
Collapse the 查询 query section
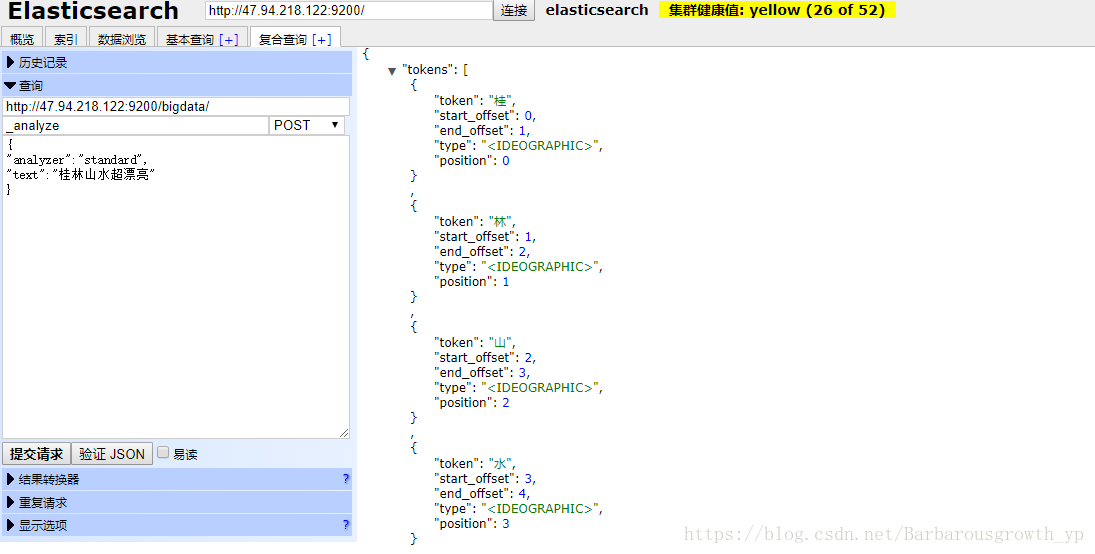177,85
